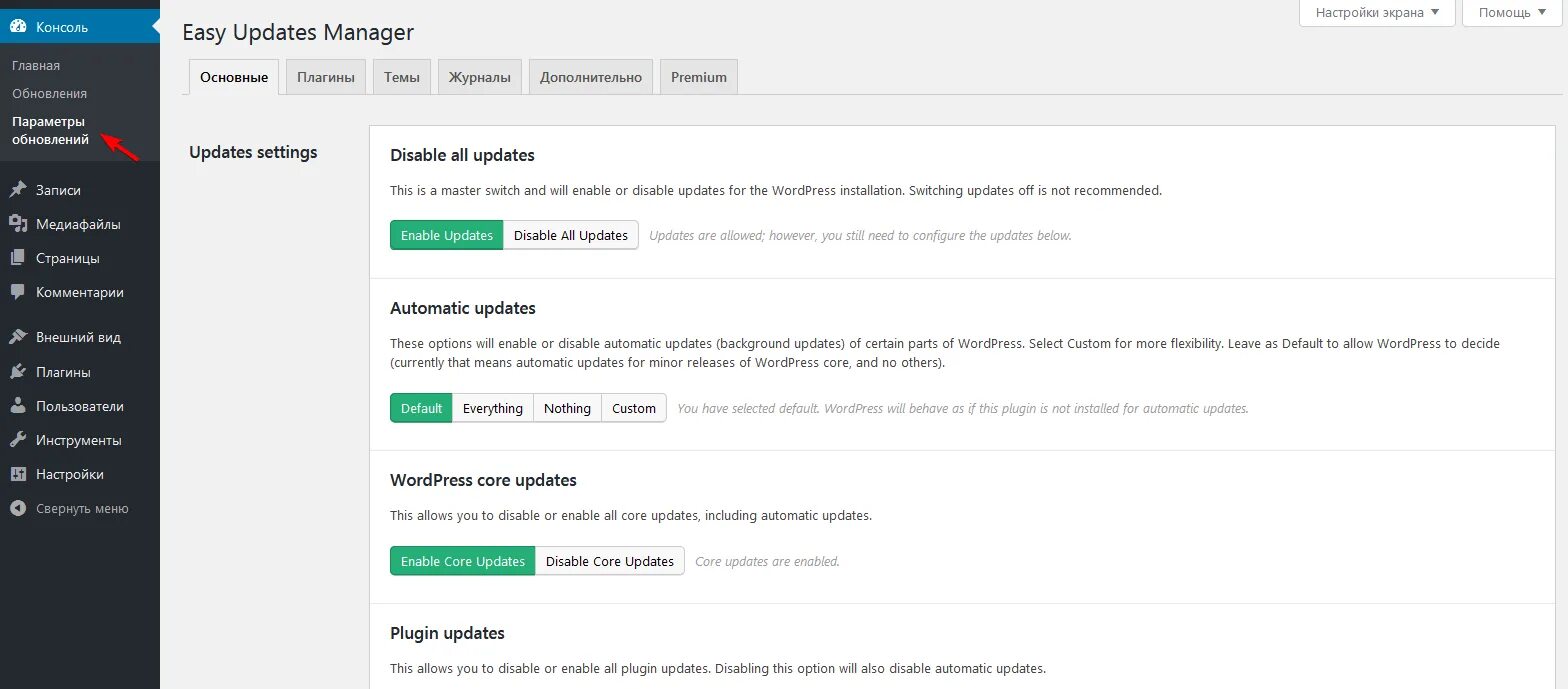The height and width of the screenshot is (689, 1568).
Task: Open the Медиафайлы menu item
Action: [x=80, y=224]
